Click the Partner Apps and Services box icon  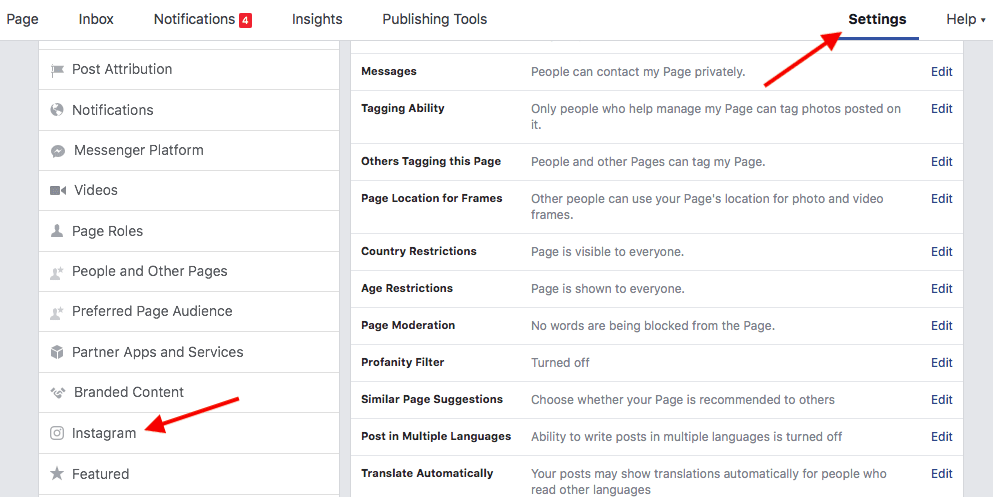pyautogui.click(x=57, y=352)
